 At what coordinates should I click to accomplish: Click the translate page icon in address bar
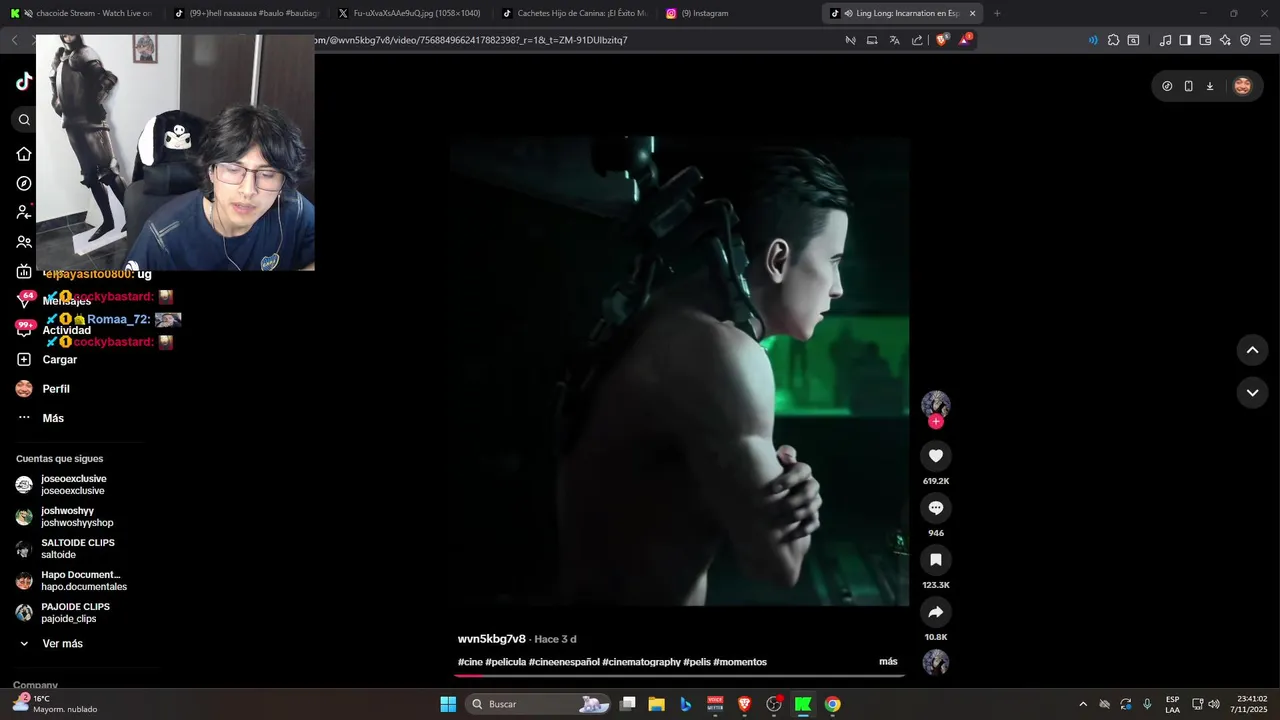(894, 40)
